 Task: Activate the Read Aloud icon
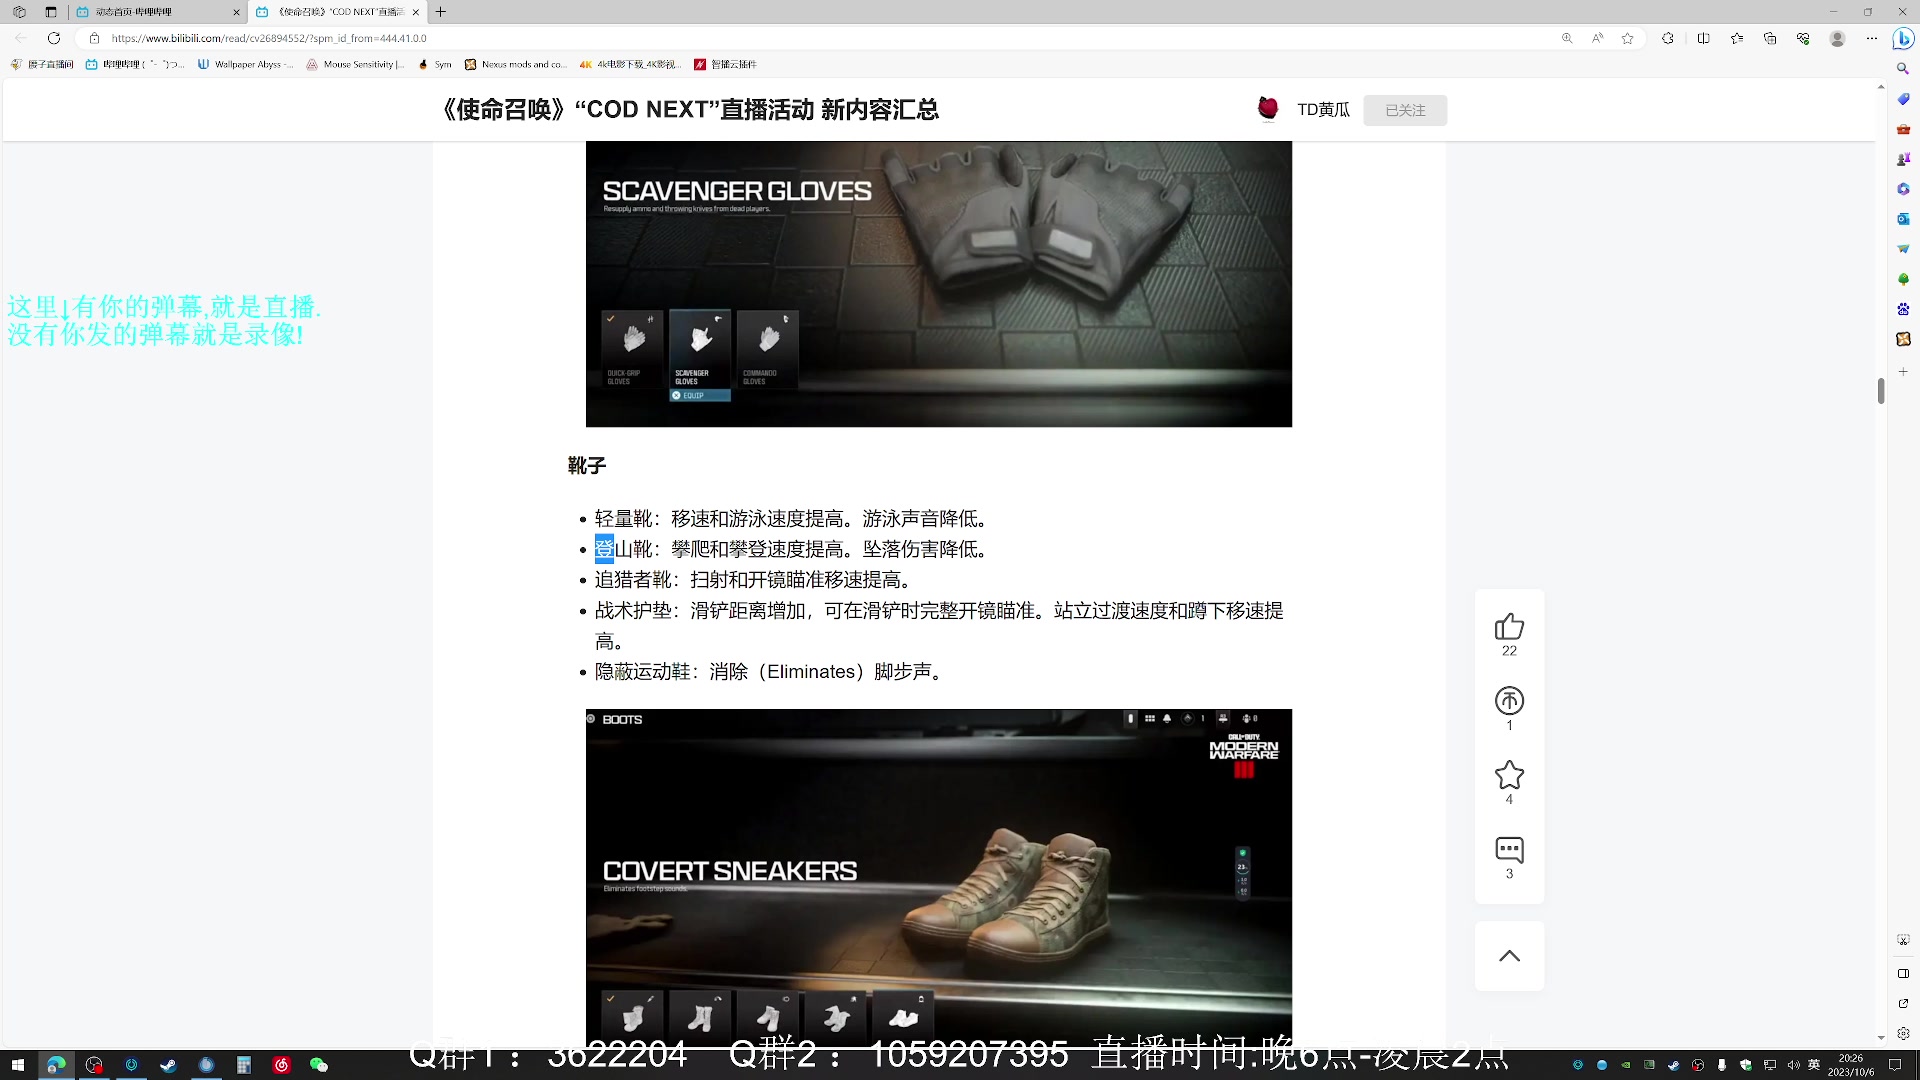coord(1597,38)
